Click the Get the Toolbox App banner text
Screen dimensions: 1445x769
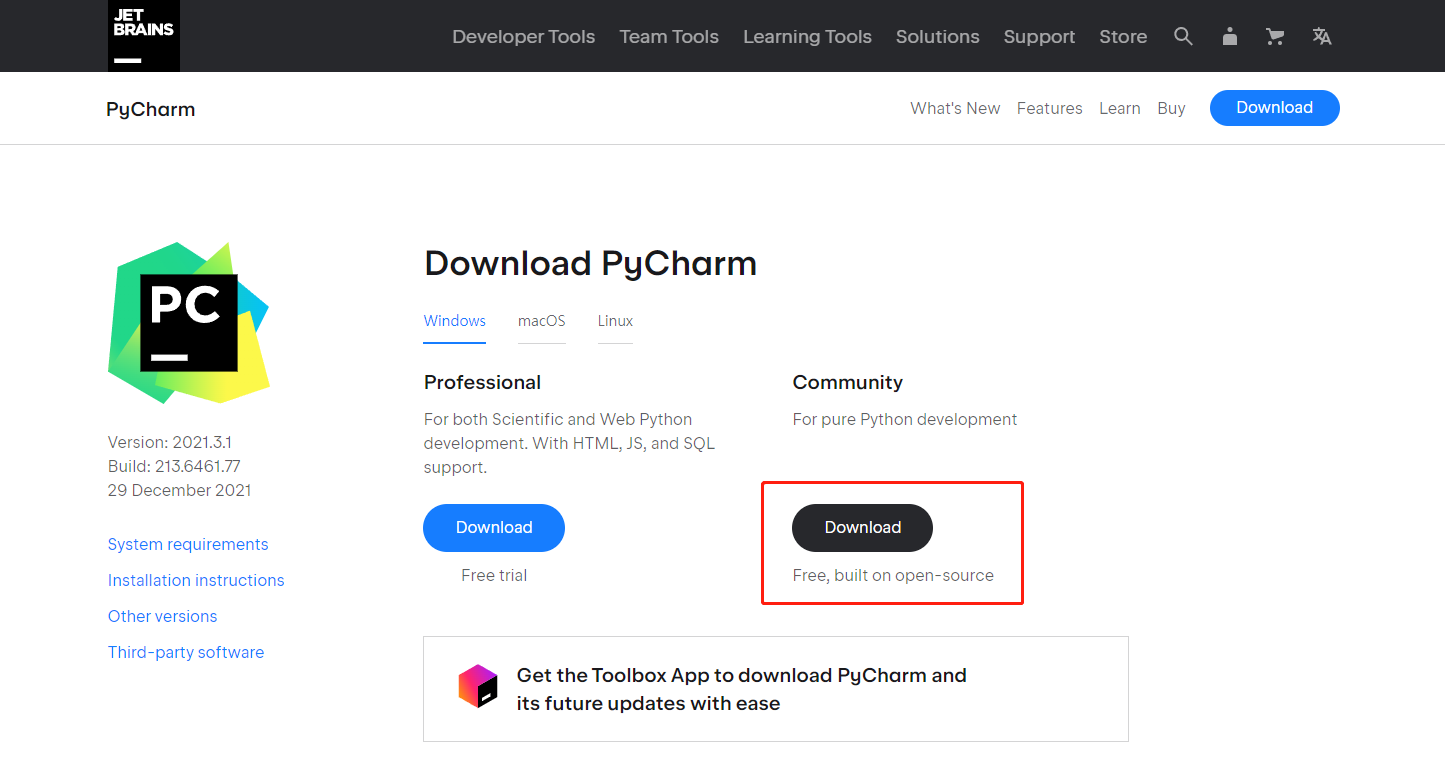point(742,689)
